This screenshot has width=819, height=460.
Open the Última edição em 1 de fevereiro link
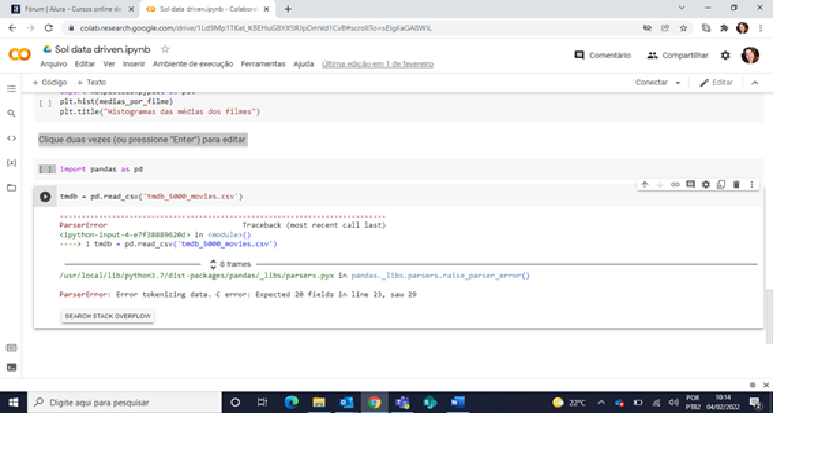pyautogui.click(x=378, y=64)
